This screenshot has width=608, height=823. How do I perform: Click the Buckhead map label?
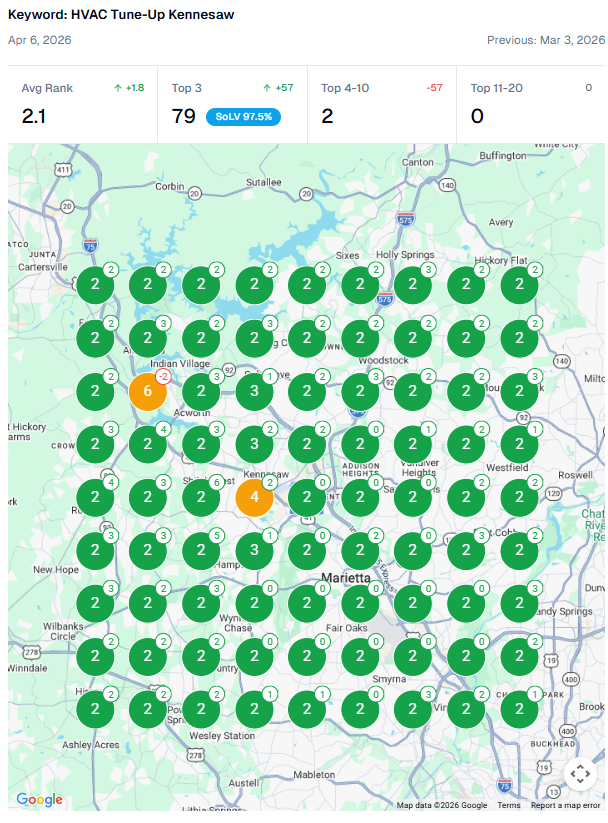pyautogui.click(x=553, y=744)
